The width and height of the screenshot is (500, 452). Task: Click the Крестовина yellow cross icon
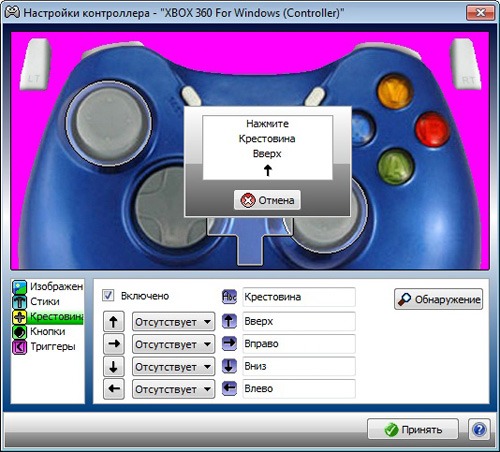click(19, 317)
